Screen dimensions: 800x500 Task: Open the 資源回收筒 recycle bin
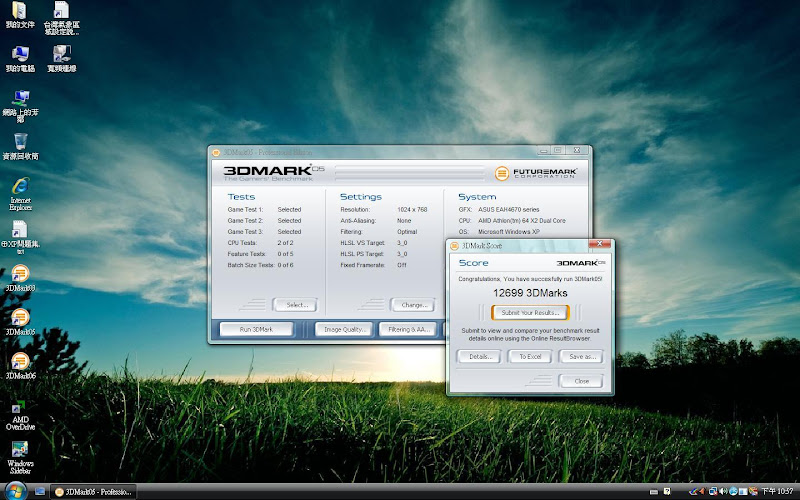(x=20, y=147)
